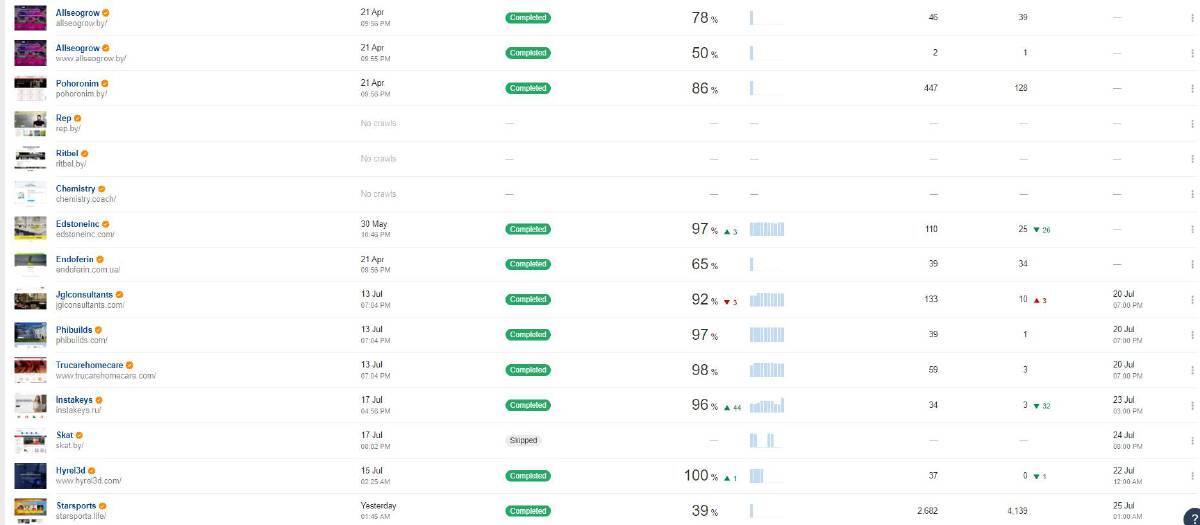The image size is (1200, 525).
Task: Click Completed status badge for Edstoneinc
Action: tap(527, 229)
